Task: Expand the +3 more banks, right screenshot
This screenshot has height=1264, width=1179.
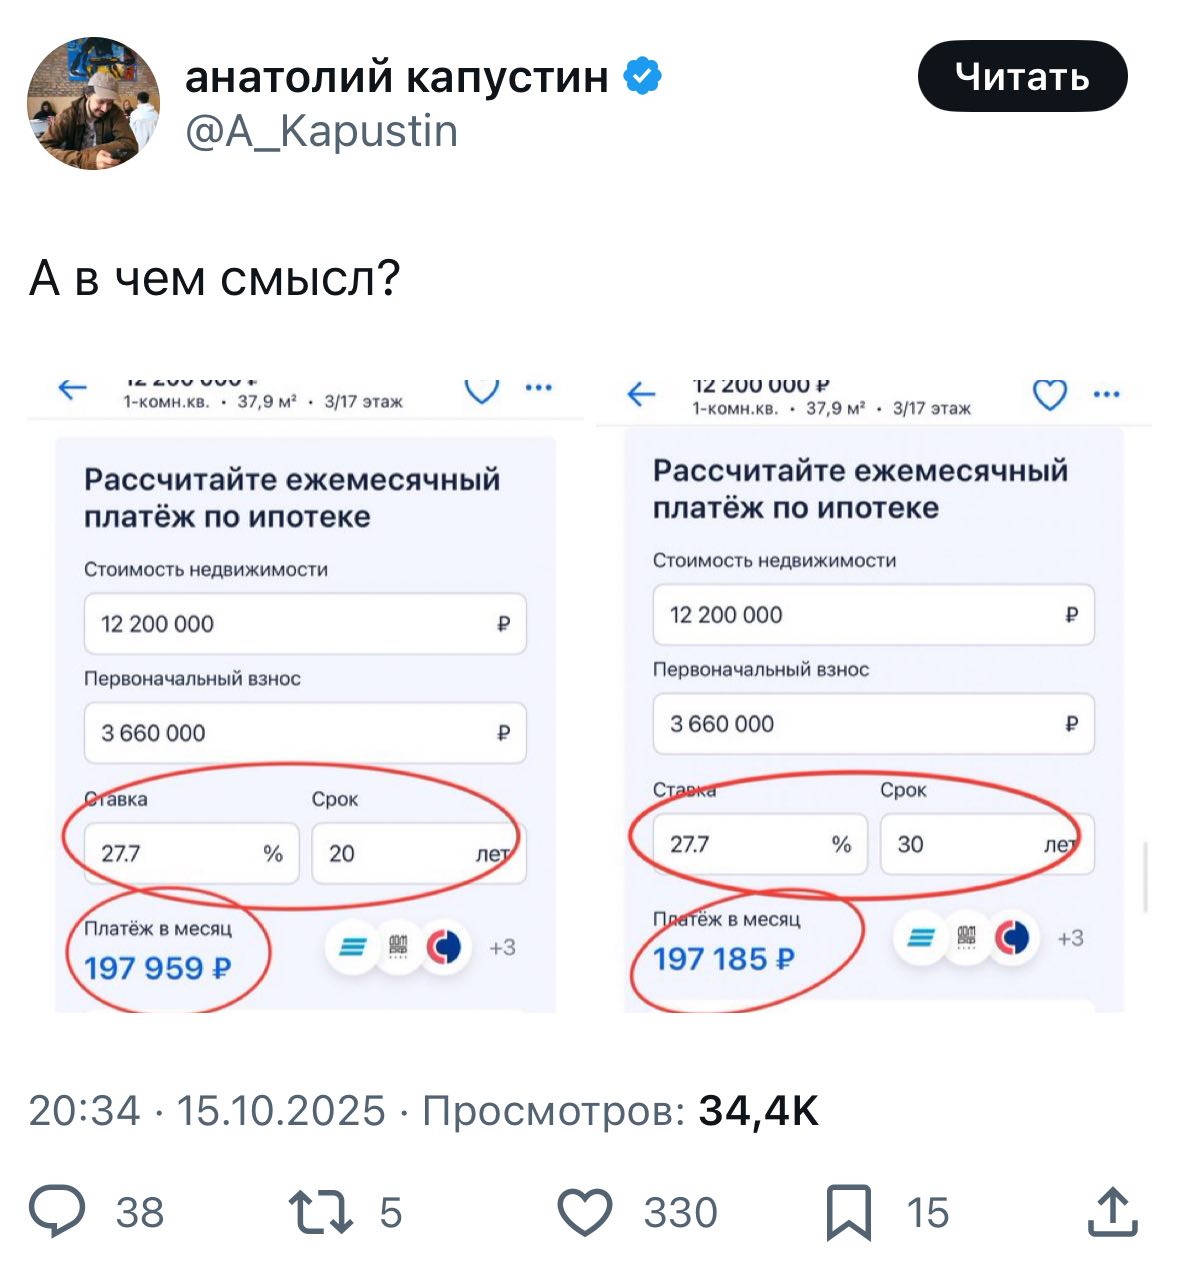Action: point(1070,938)
